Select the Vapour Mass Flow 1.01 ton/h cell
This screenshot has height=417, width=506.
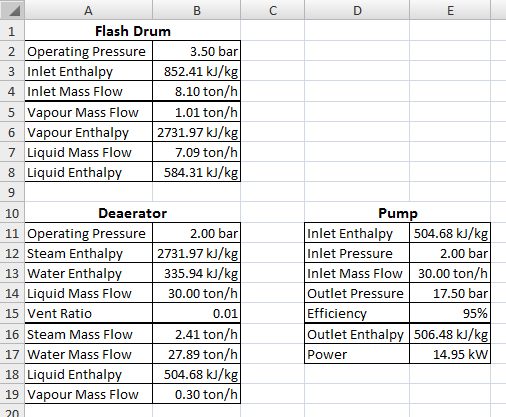[x=197, y=112]
